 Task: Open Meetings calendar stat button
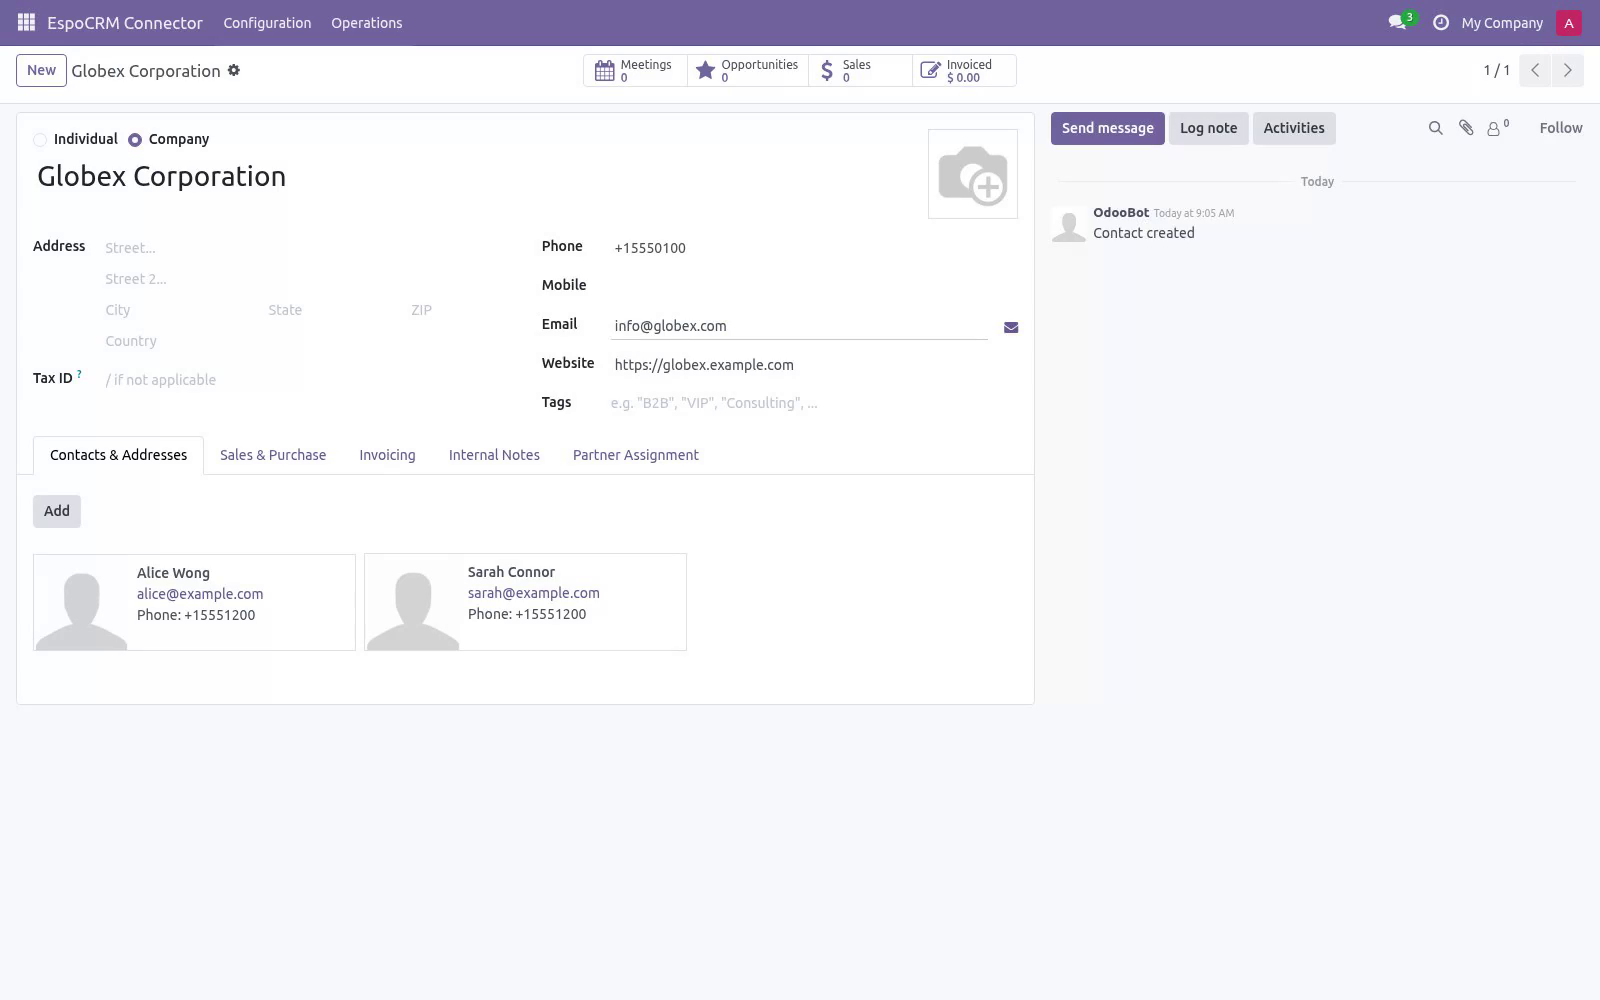click(x=635, y=70)
